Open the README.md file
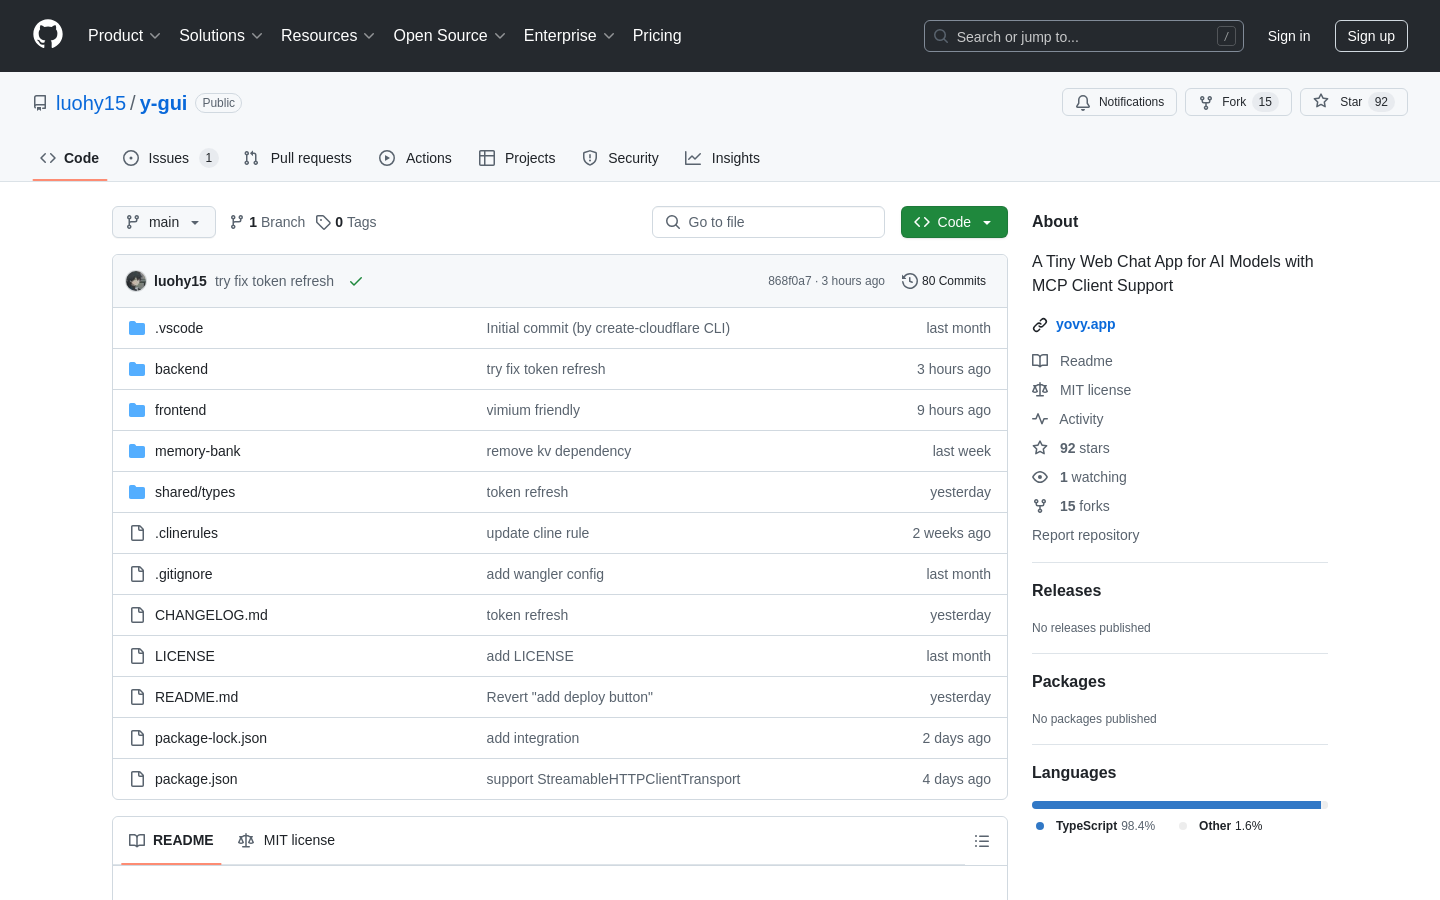This screenshot has height=900, width=1440. tap(196, 697)
